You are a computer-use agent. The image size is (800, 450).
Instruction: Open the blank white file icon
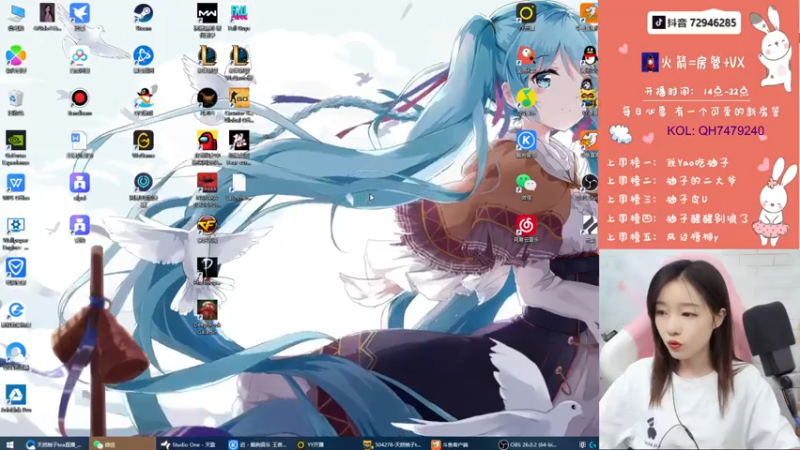point(239,183)
